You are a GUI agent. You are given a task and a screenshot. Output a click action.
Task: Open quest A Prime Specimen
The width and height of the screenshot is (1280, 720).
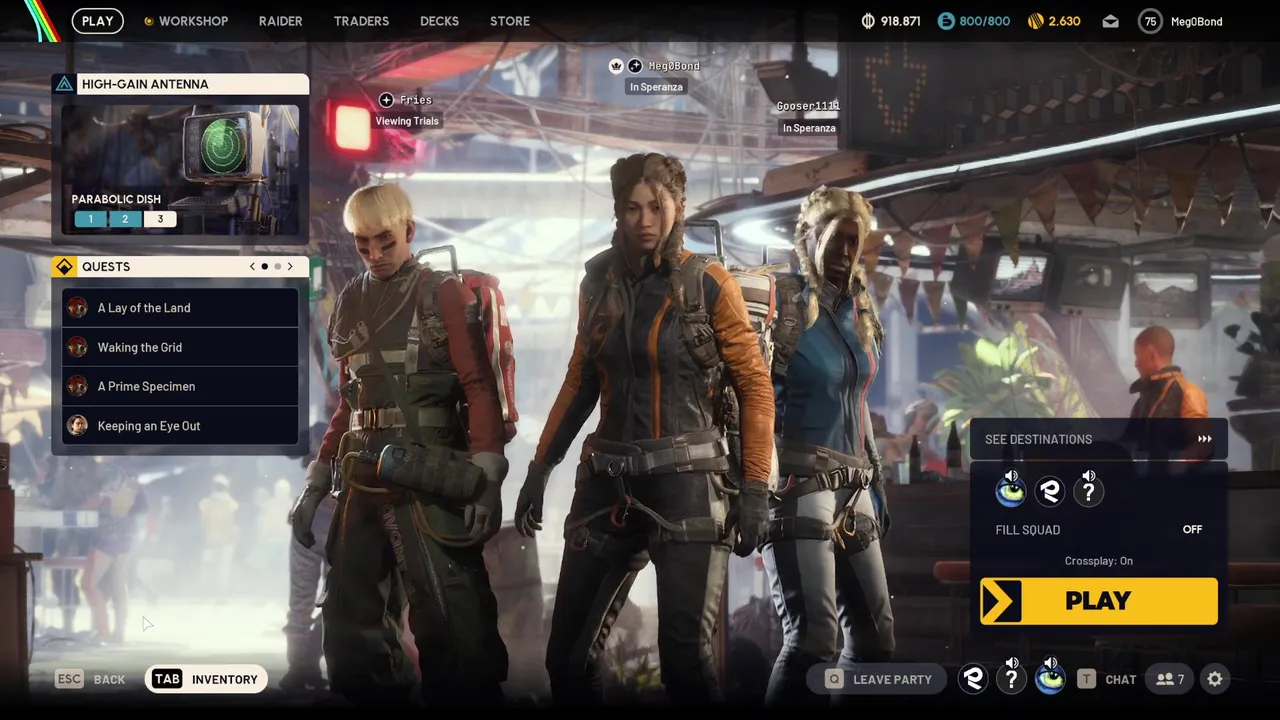click(180, 386)
